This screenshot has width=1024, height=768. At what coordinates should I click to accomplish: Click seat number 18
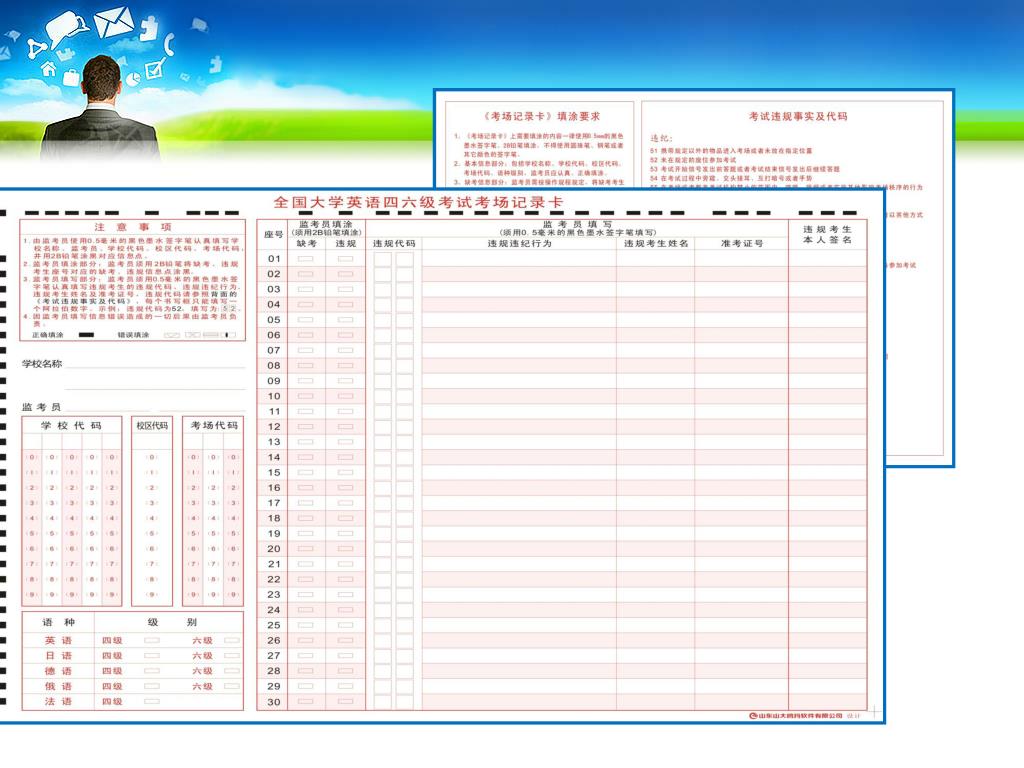274,519
